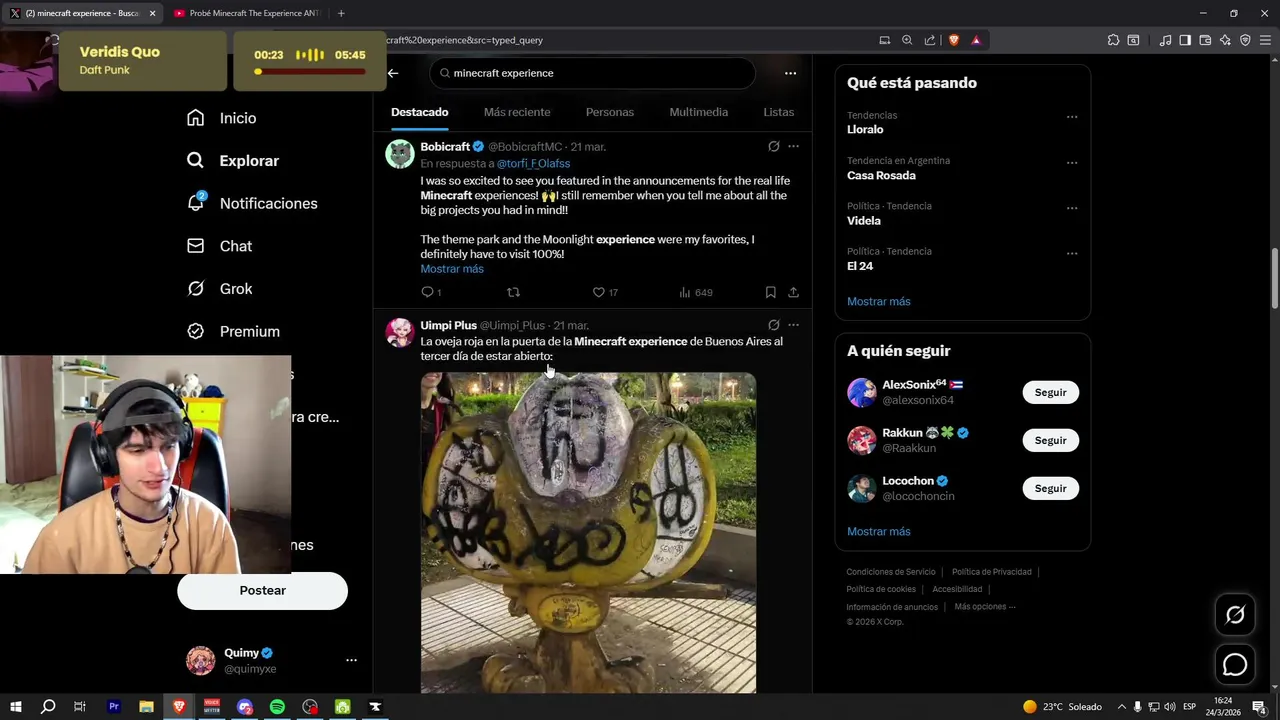Click the minecraft experience search field
This screenshot has width=1280, height=720.
pos(592,73)
